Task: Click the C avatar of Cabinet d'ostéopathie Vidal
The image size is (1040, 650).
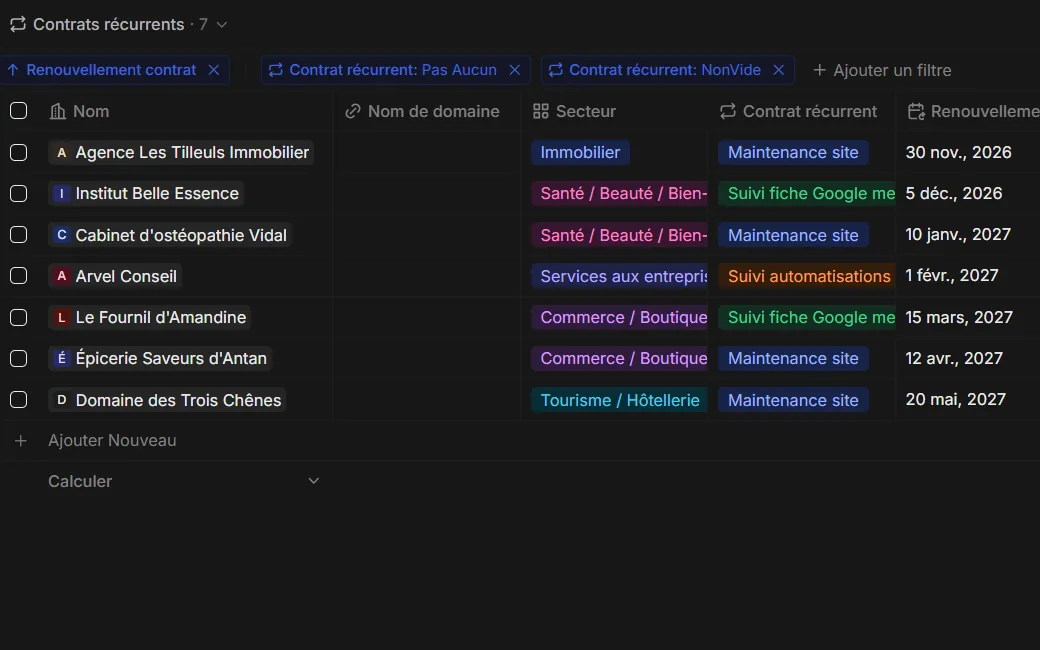Action: [62, 235]
